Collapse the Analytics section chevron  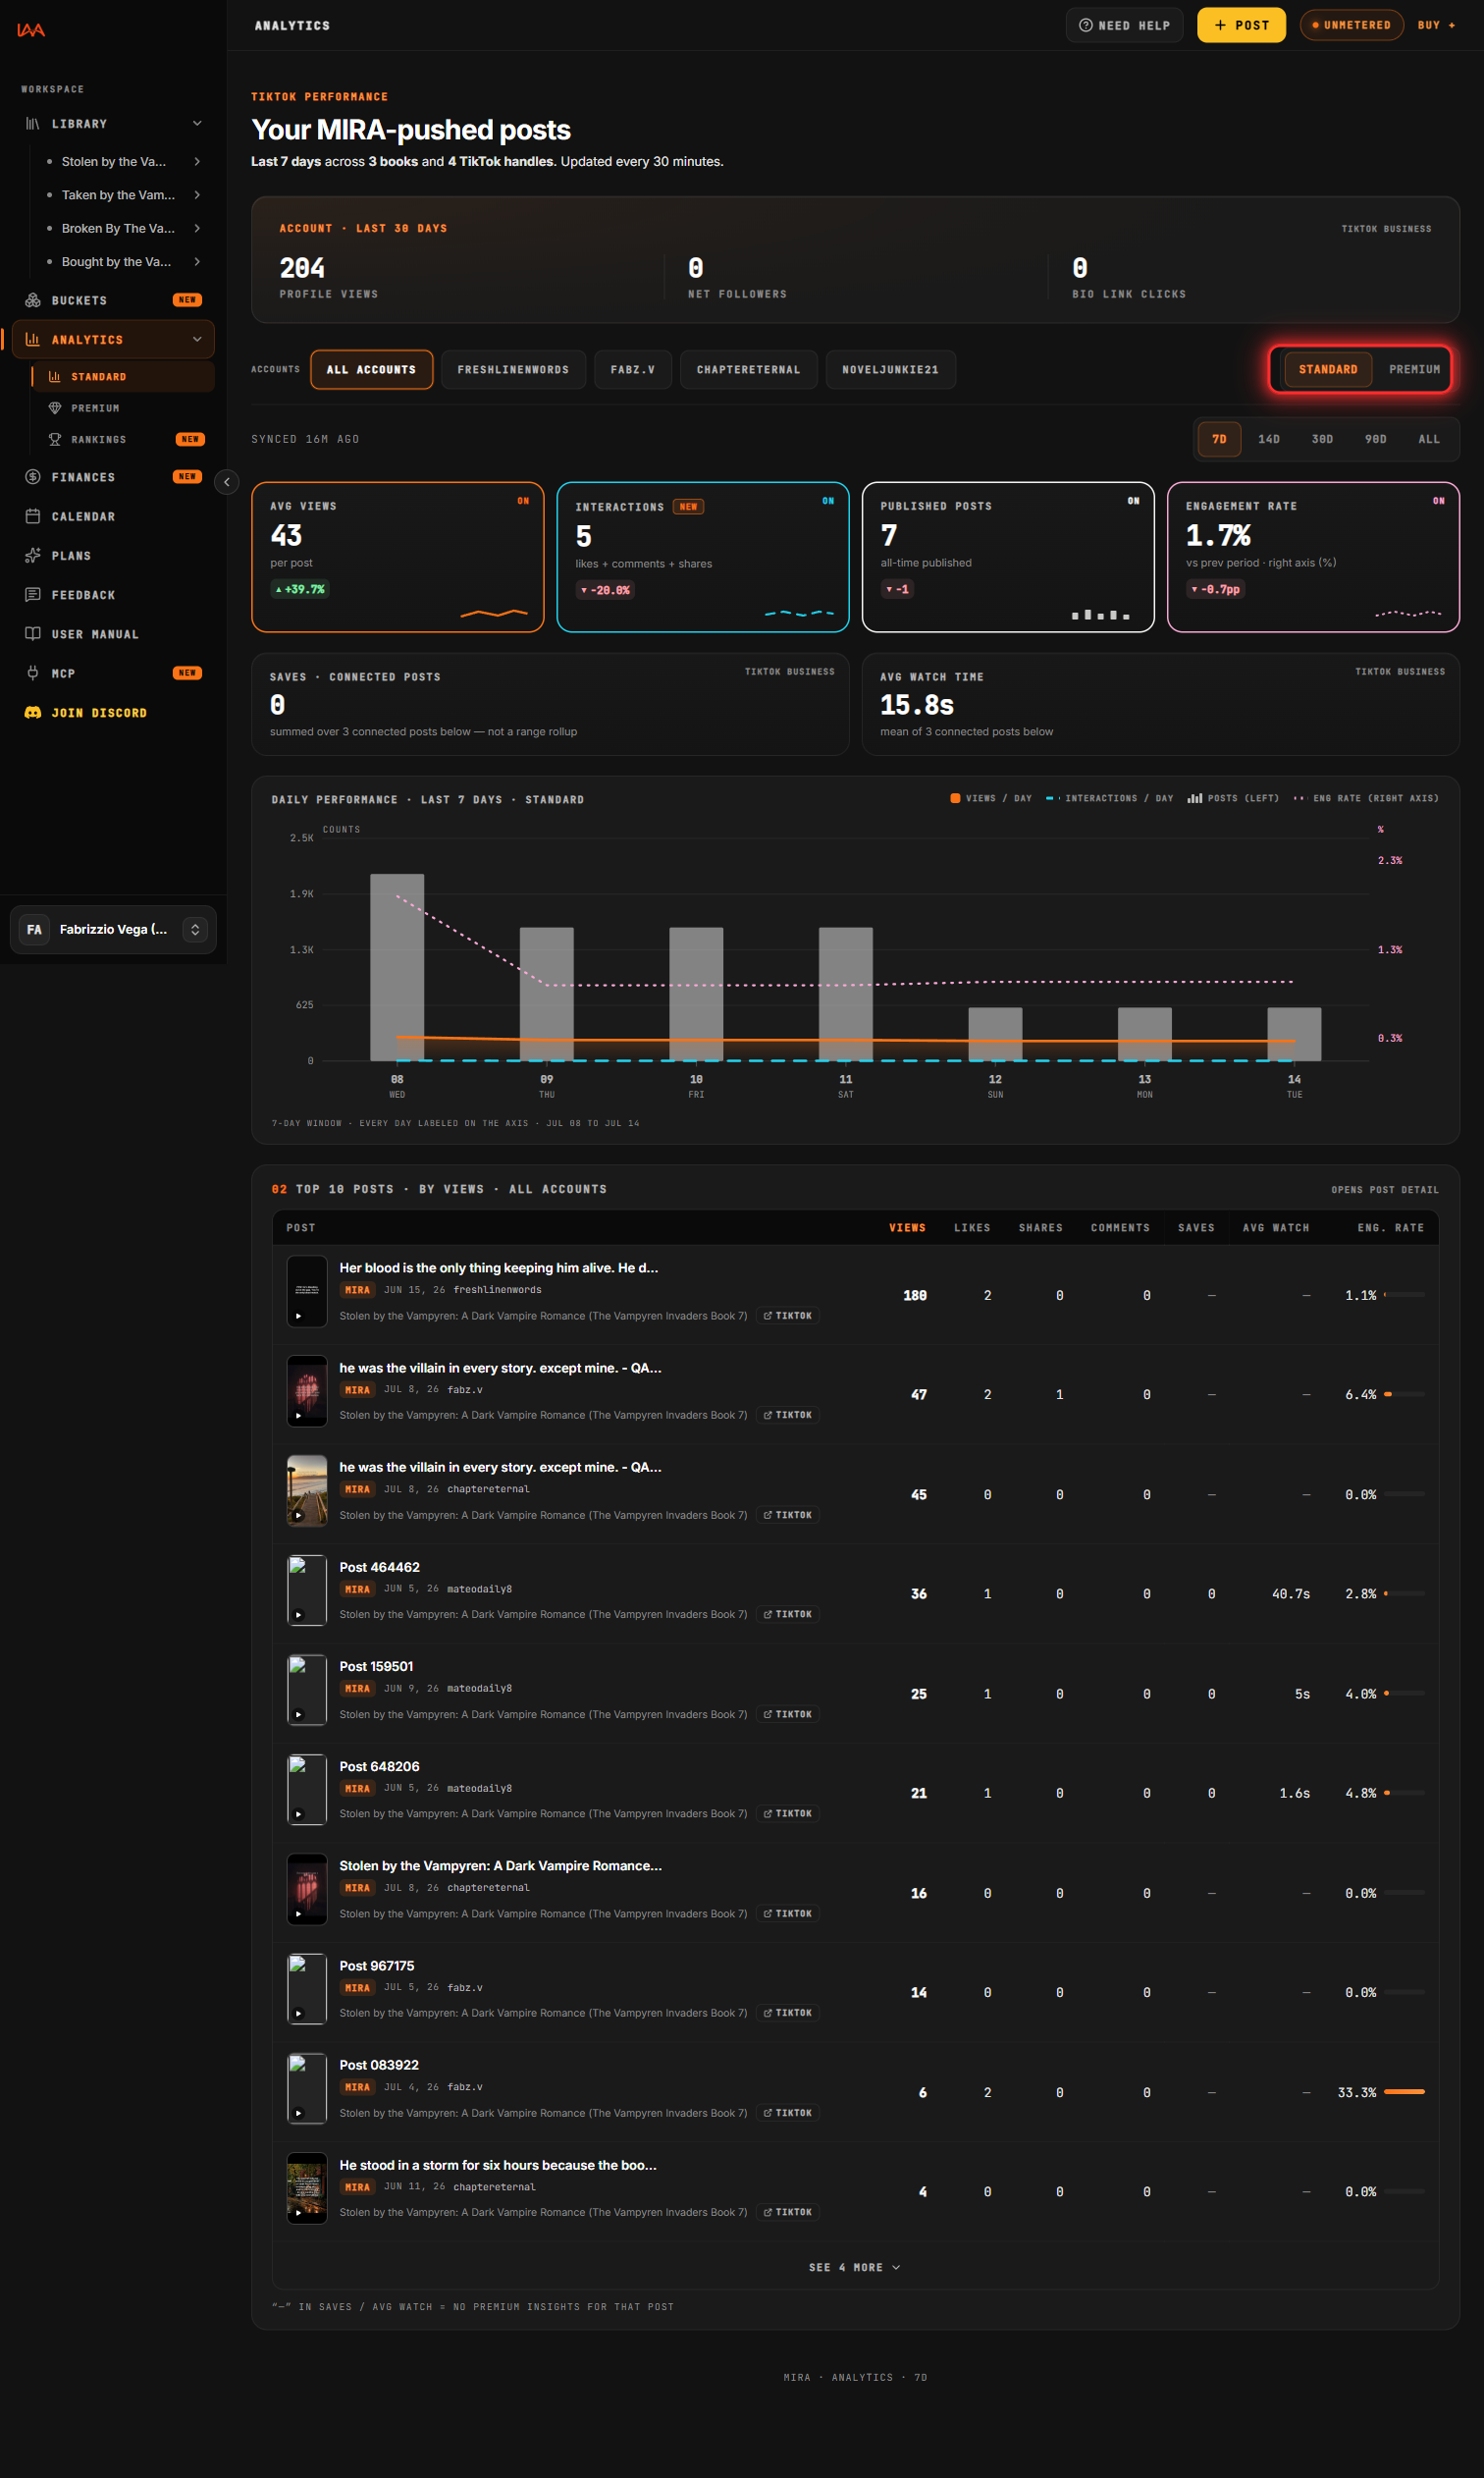(197, 339)
